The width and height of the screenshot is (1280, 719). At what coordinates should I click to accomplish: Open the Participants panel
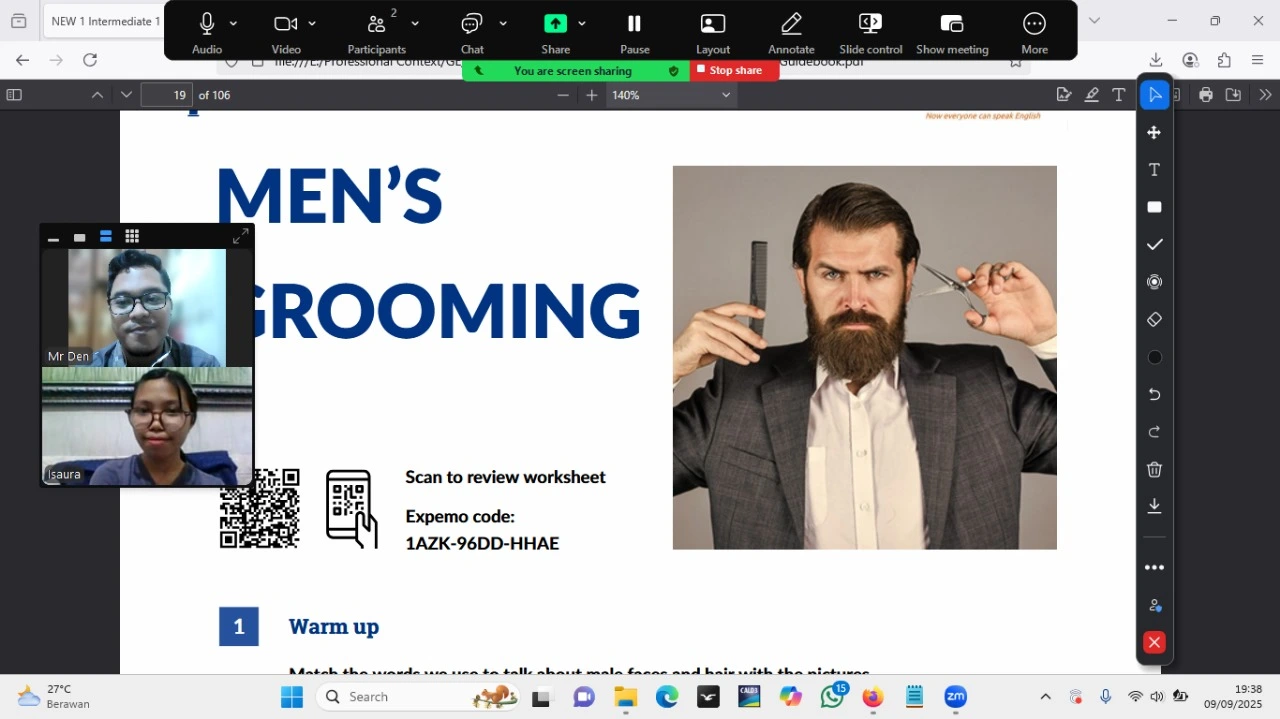tap(376, 32)
